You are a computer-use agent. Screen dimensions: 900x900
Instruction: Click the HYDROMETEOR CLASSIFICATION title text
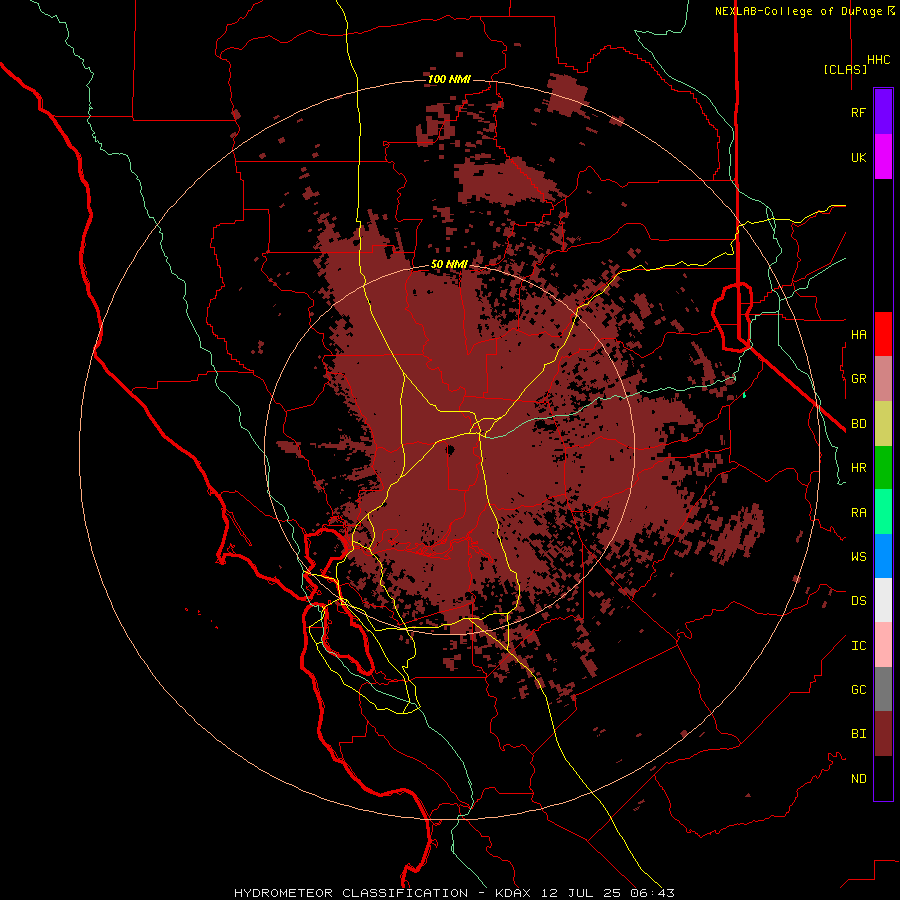coord(351,893)
